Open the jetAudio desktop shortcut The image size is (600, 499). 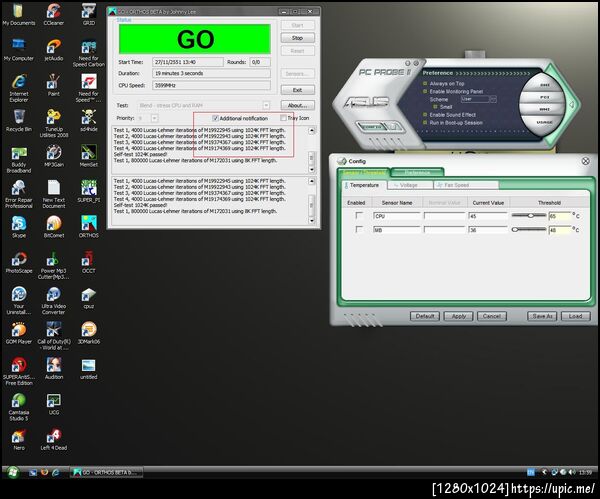54,50
